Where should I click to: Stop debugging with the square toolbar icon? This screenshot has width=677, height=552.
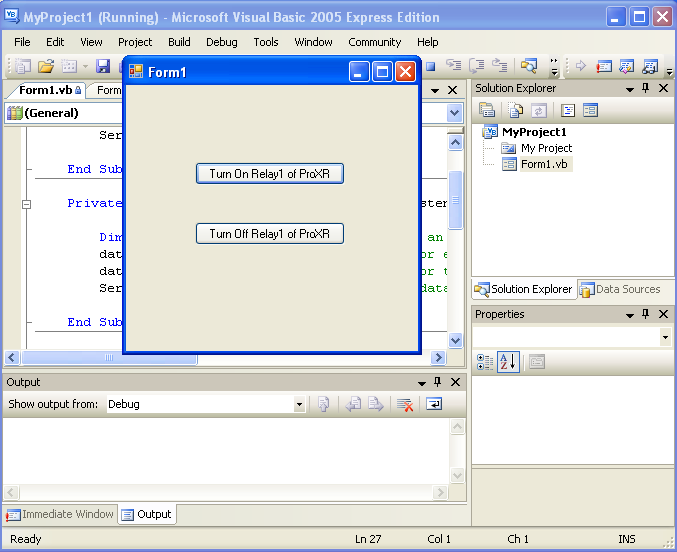click(430, 66)
